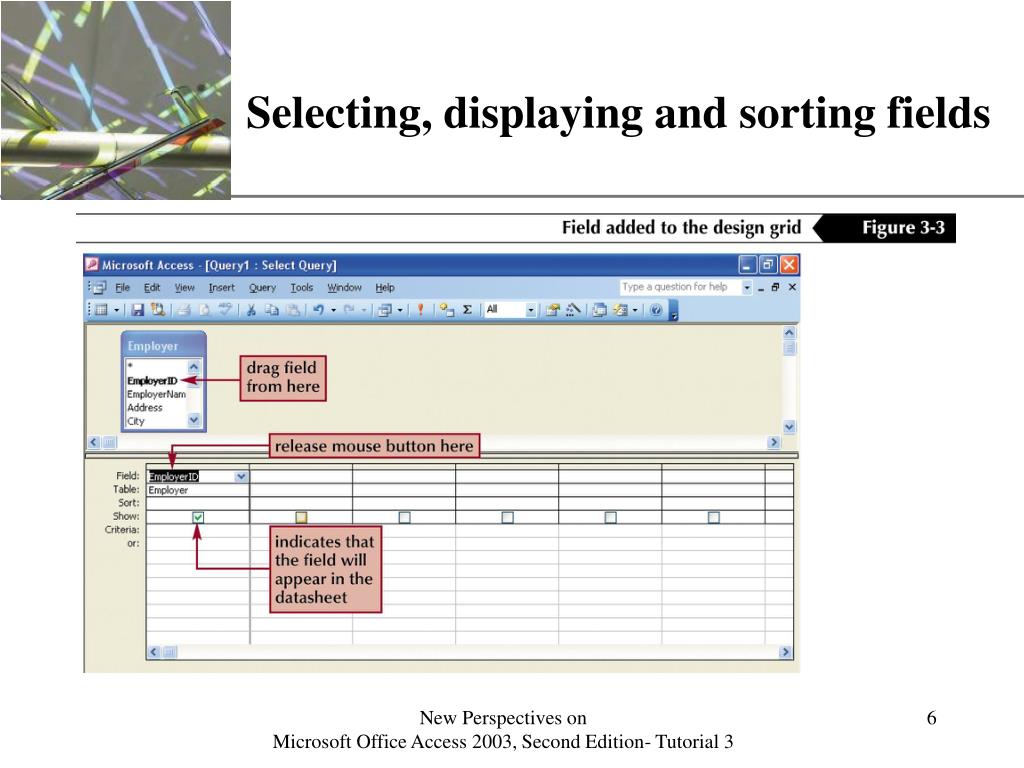The image size is (1024, 768).
Task: Expand the New Object dropdown arrow
Action: [x=635, y=310]
